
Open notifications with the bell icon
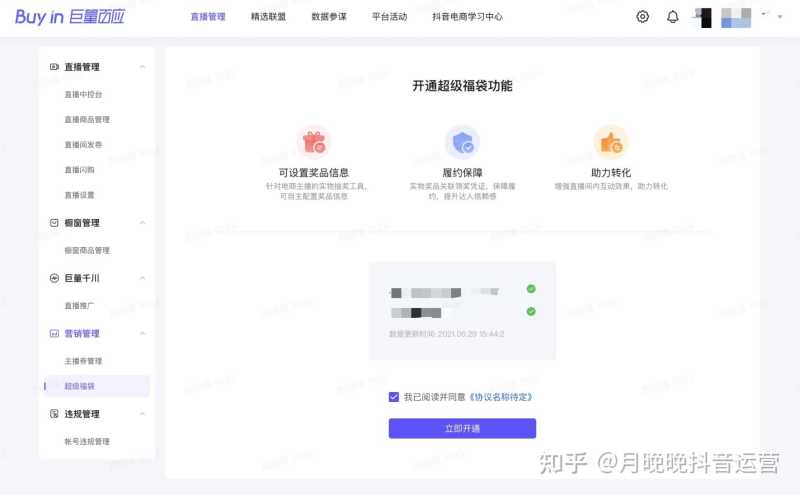(672, 17)
